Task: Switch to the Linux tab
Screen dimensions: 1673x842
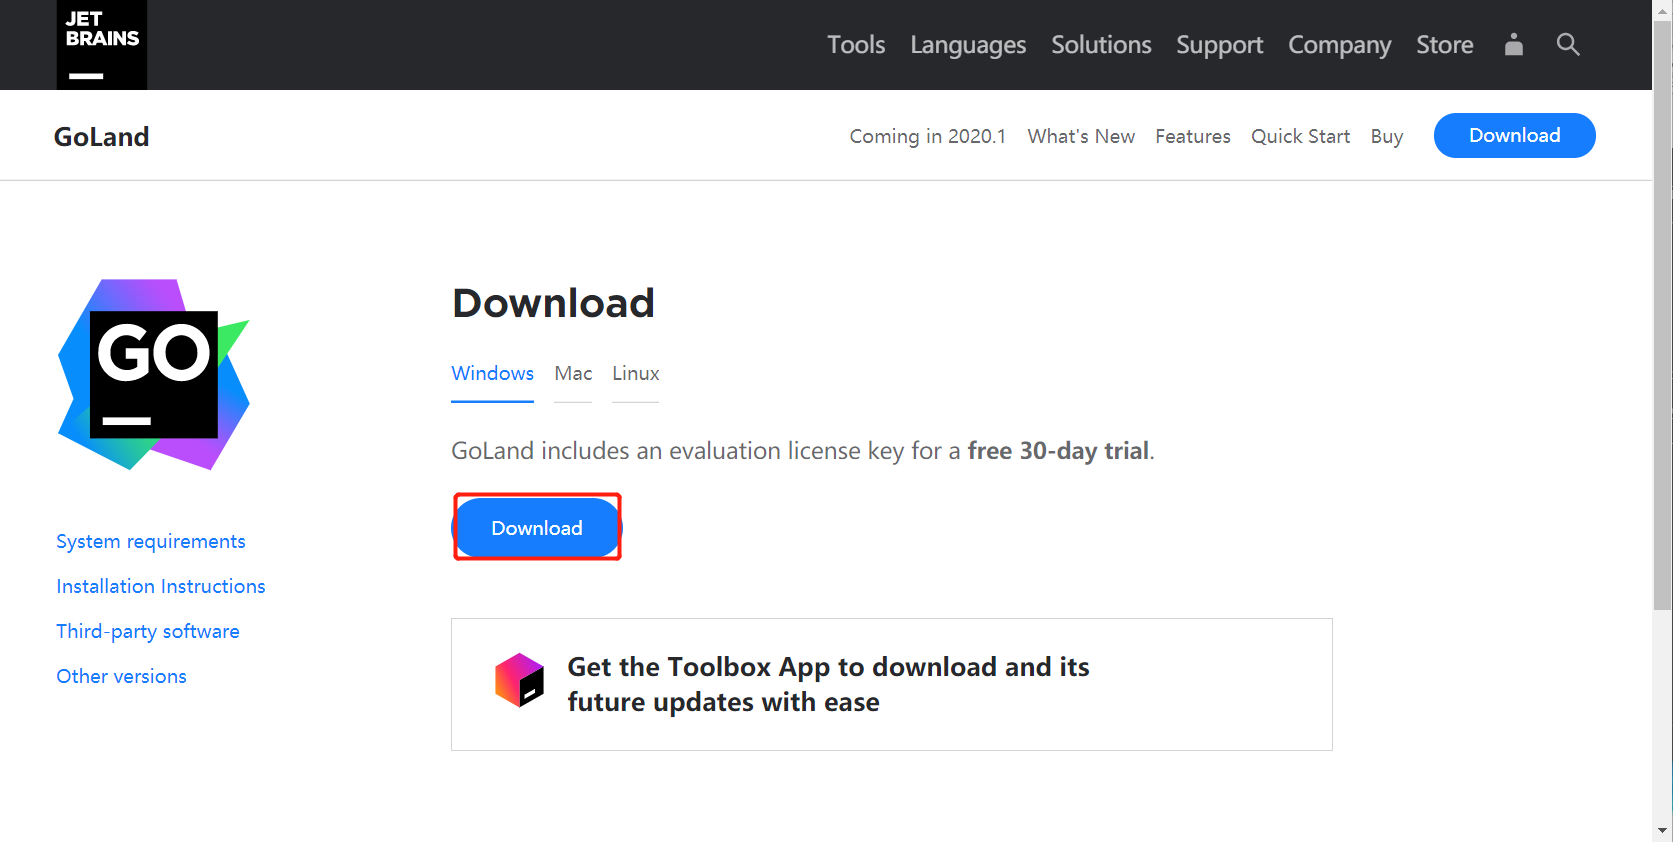Action: (x=636, y=373)
